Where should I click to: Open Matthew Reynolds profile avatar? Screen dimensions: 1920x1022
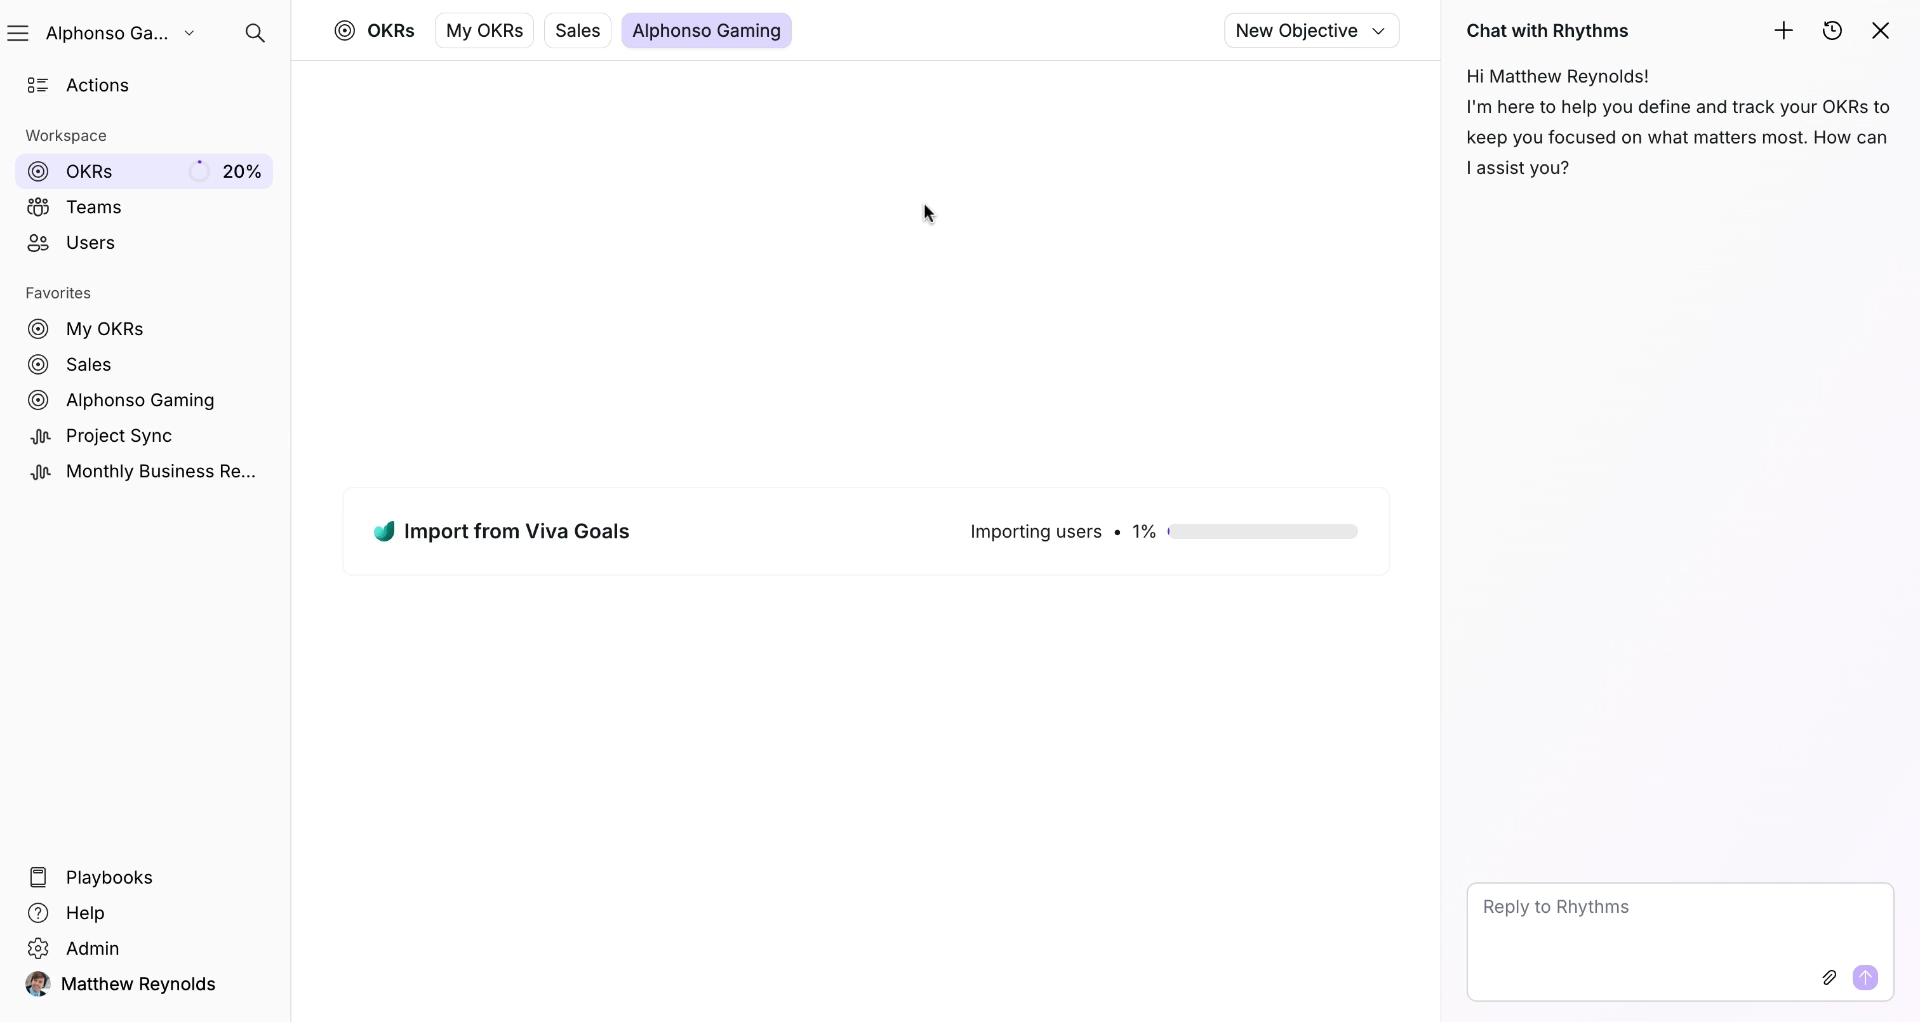[x=38, y=984]
